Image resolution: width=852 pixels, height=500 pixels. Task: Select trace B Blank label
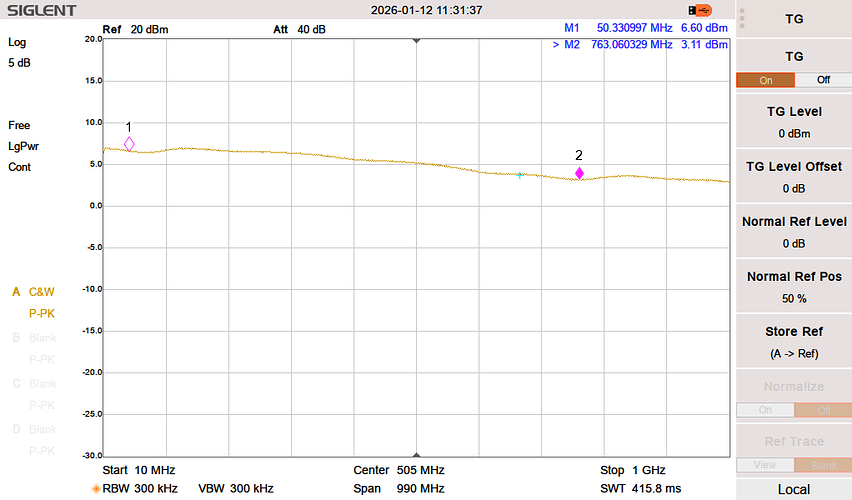[34, 338]
